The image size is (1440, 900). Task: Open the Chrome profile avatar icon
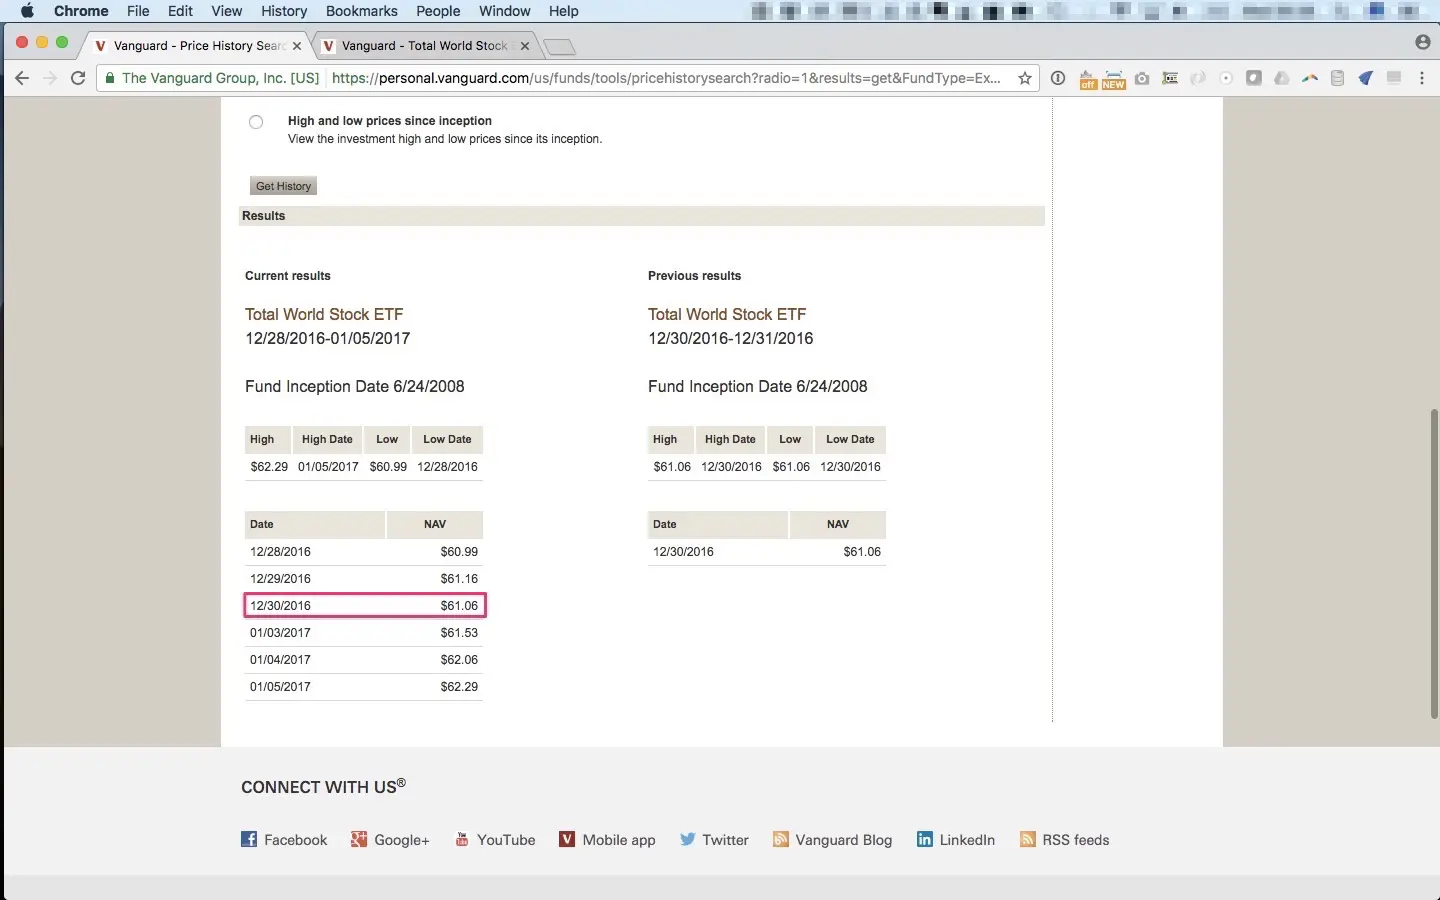coord(1423,42)
